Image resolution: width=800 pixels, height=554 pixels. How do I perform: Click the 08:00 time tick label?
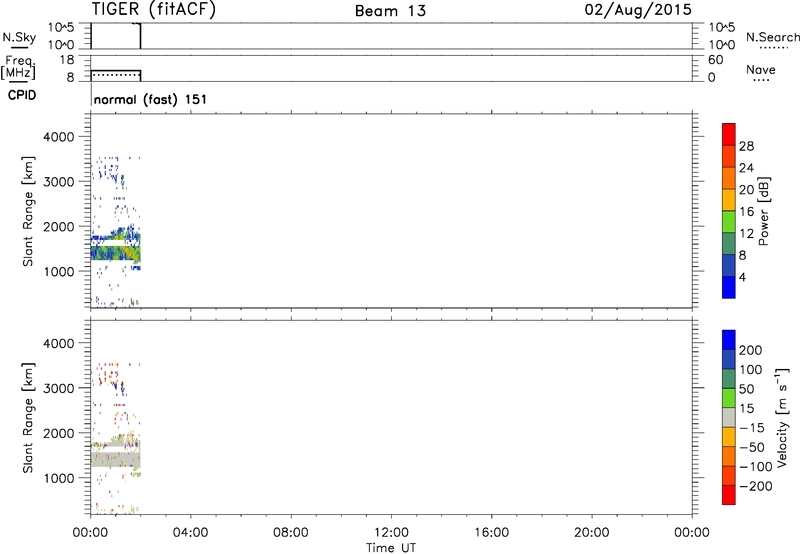(291, 533)
